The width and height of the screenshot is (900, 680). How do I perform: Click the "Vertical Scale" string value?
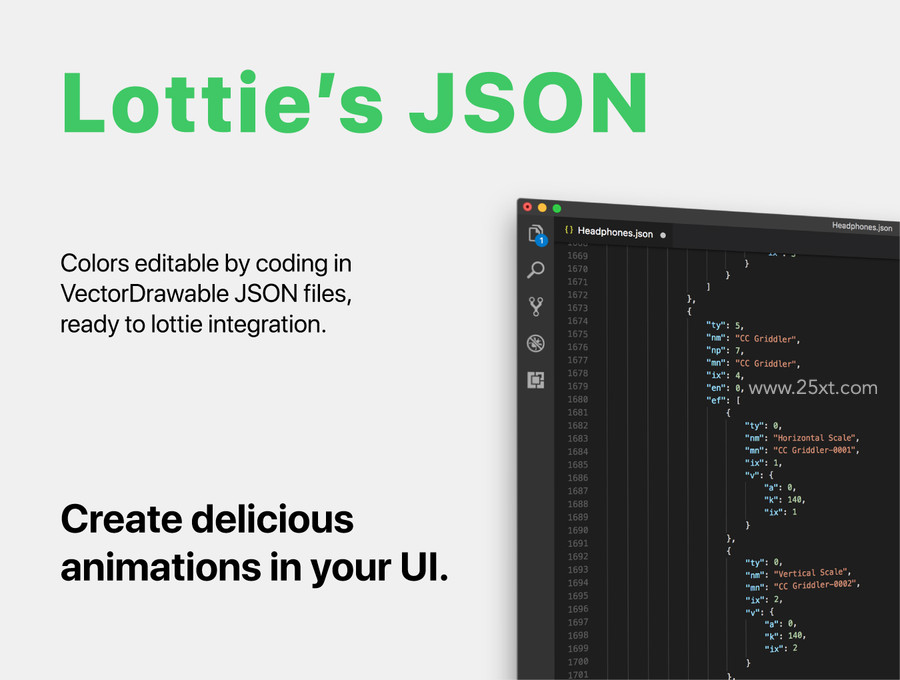click(x=812, y=573)
